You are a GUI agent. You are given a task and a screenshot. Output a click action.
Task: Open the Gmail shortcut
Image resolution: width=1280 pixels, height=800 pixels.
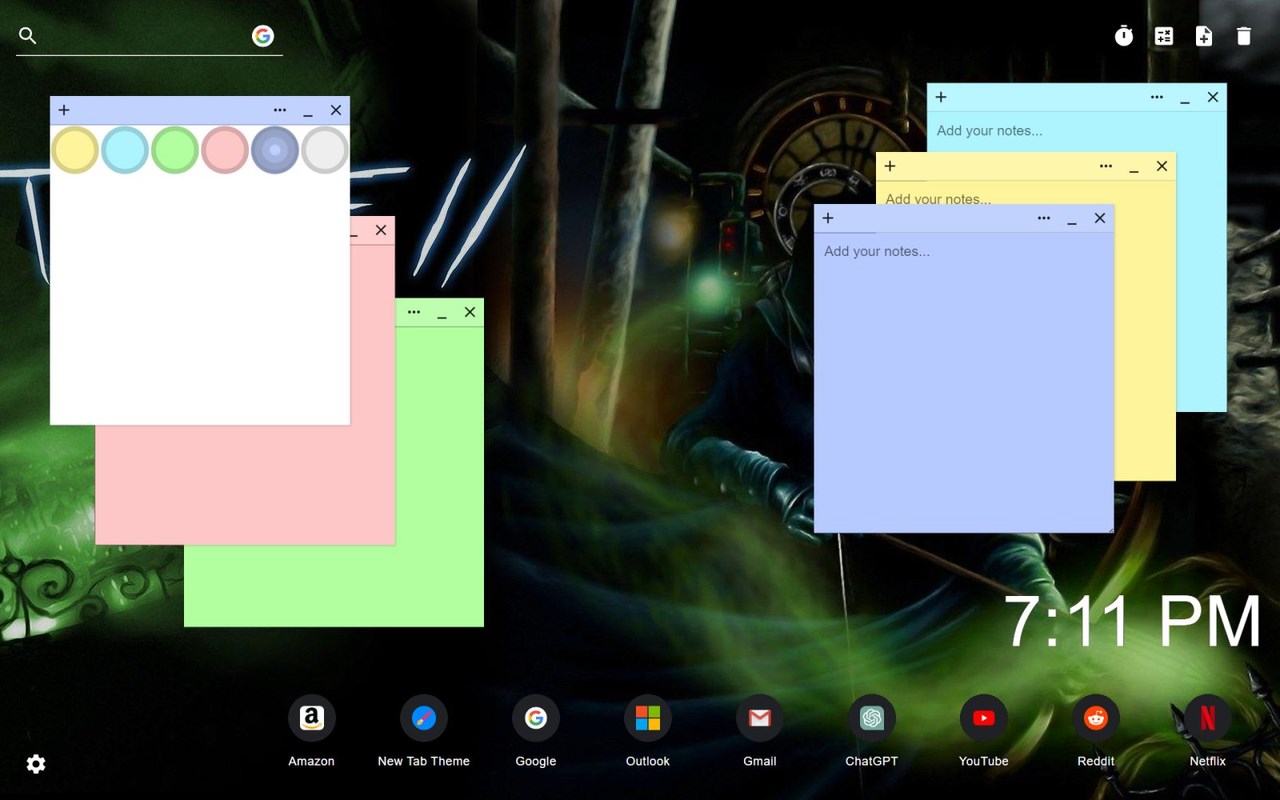pos(760,718)
